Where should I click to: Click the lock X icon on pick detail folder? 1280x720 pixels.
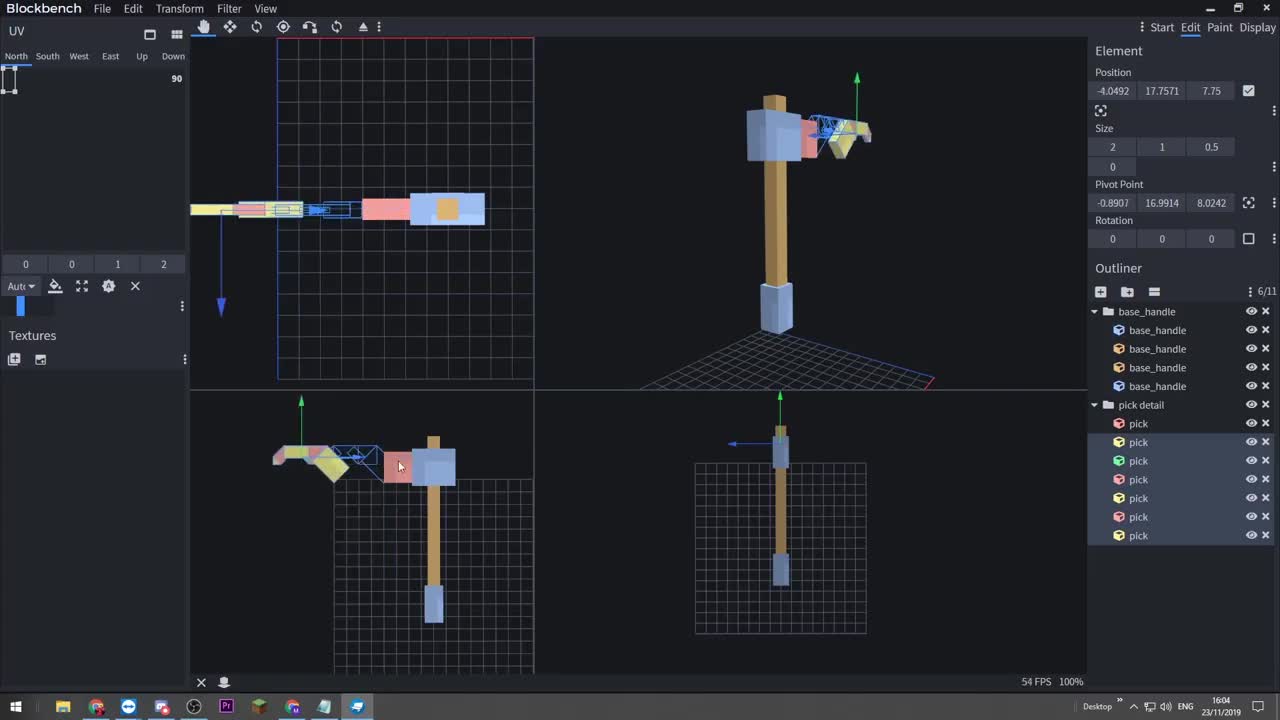pyautogui.click(x=1265, y=405)
